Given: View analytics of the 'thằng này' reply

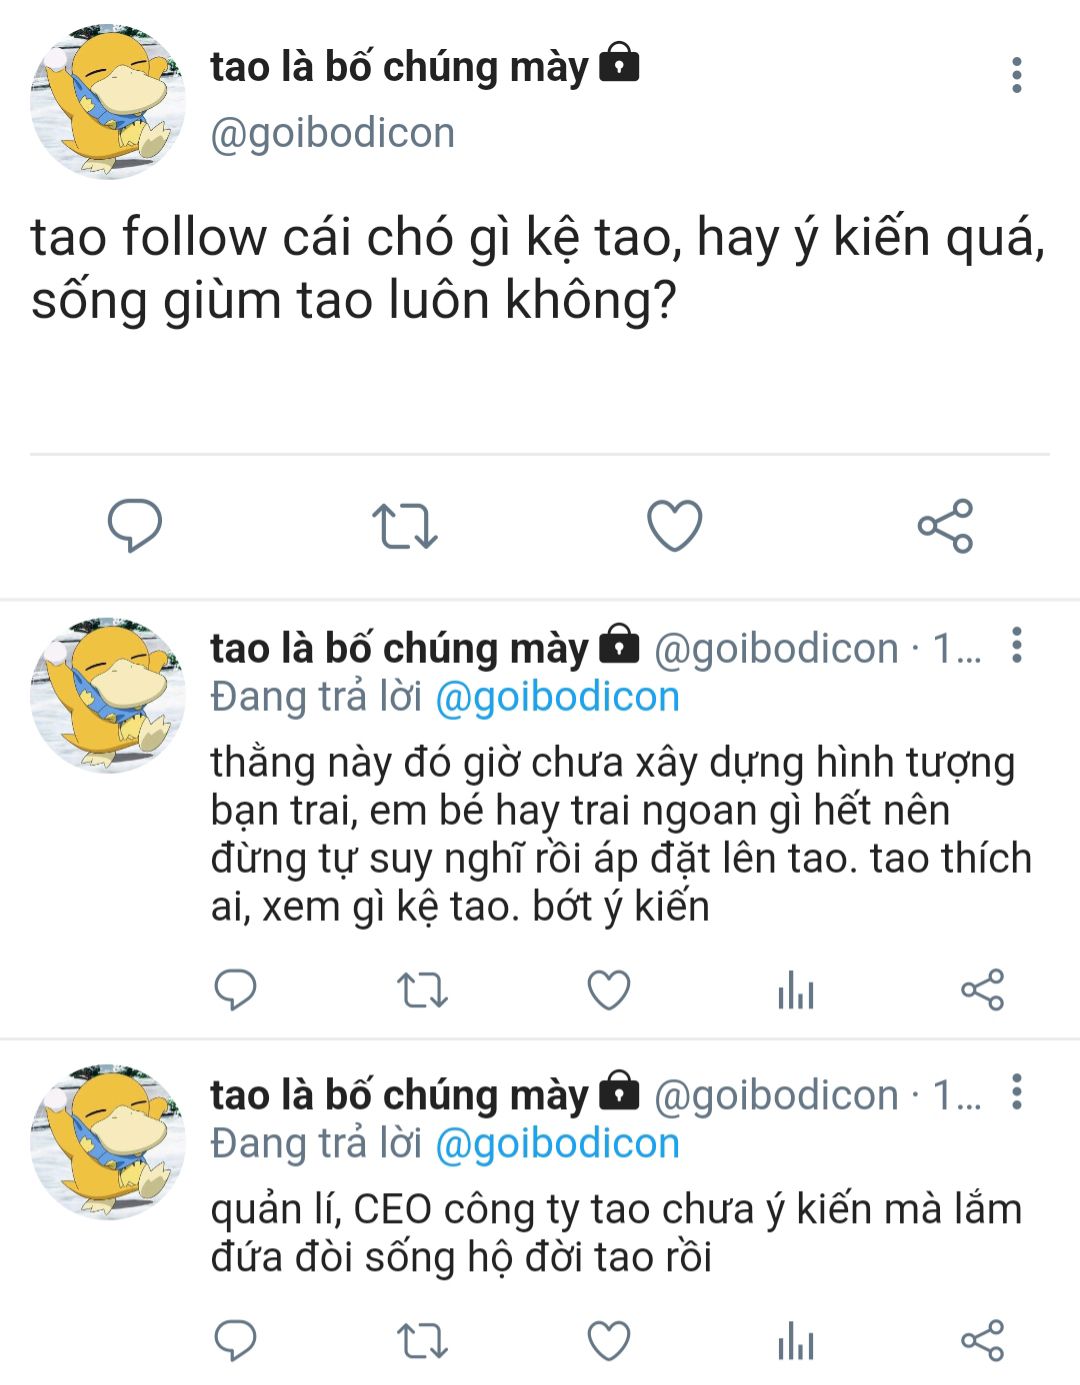Looking at the screenshot, I should coord(796,990).
